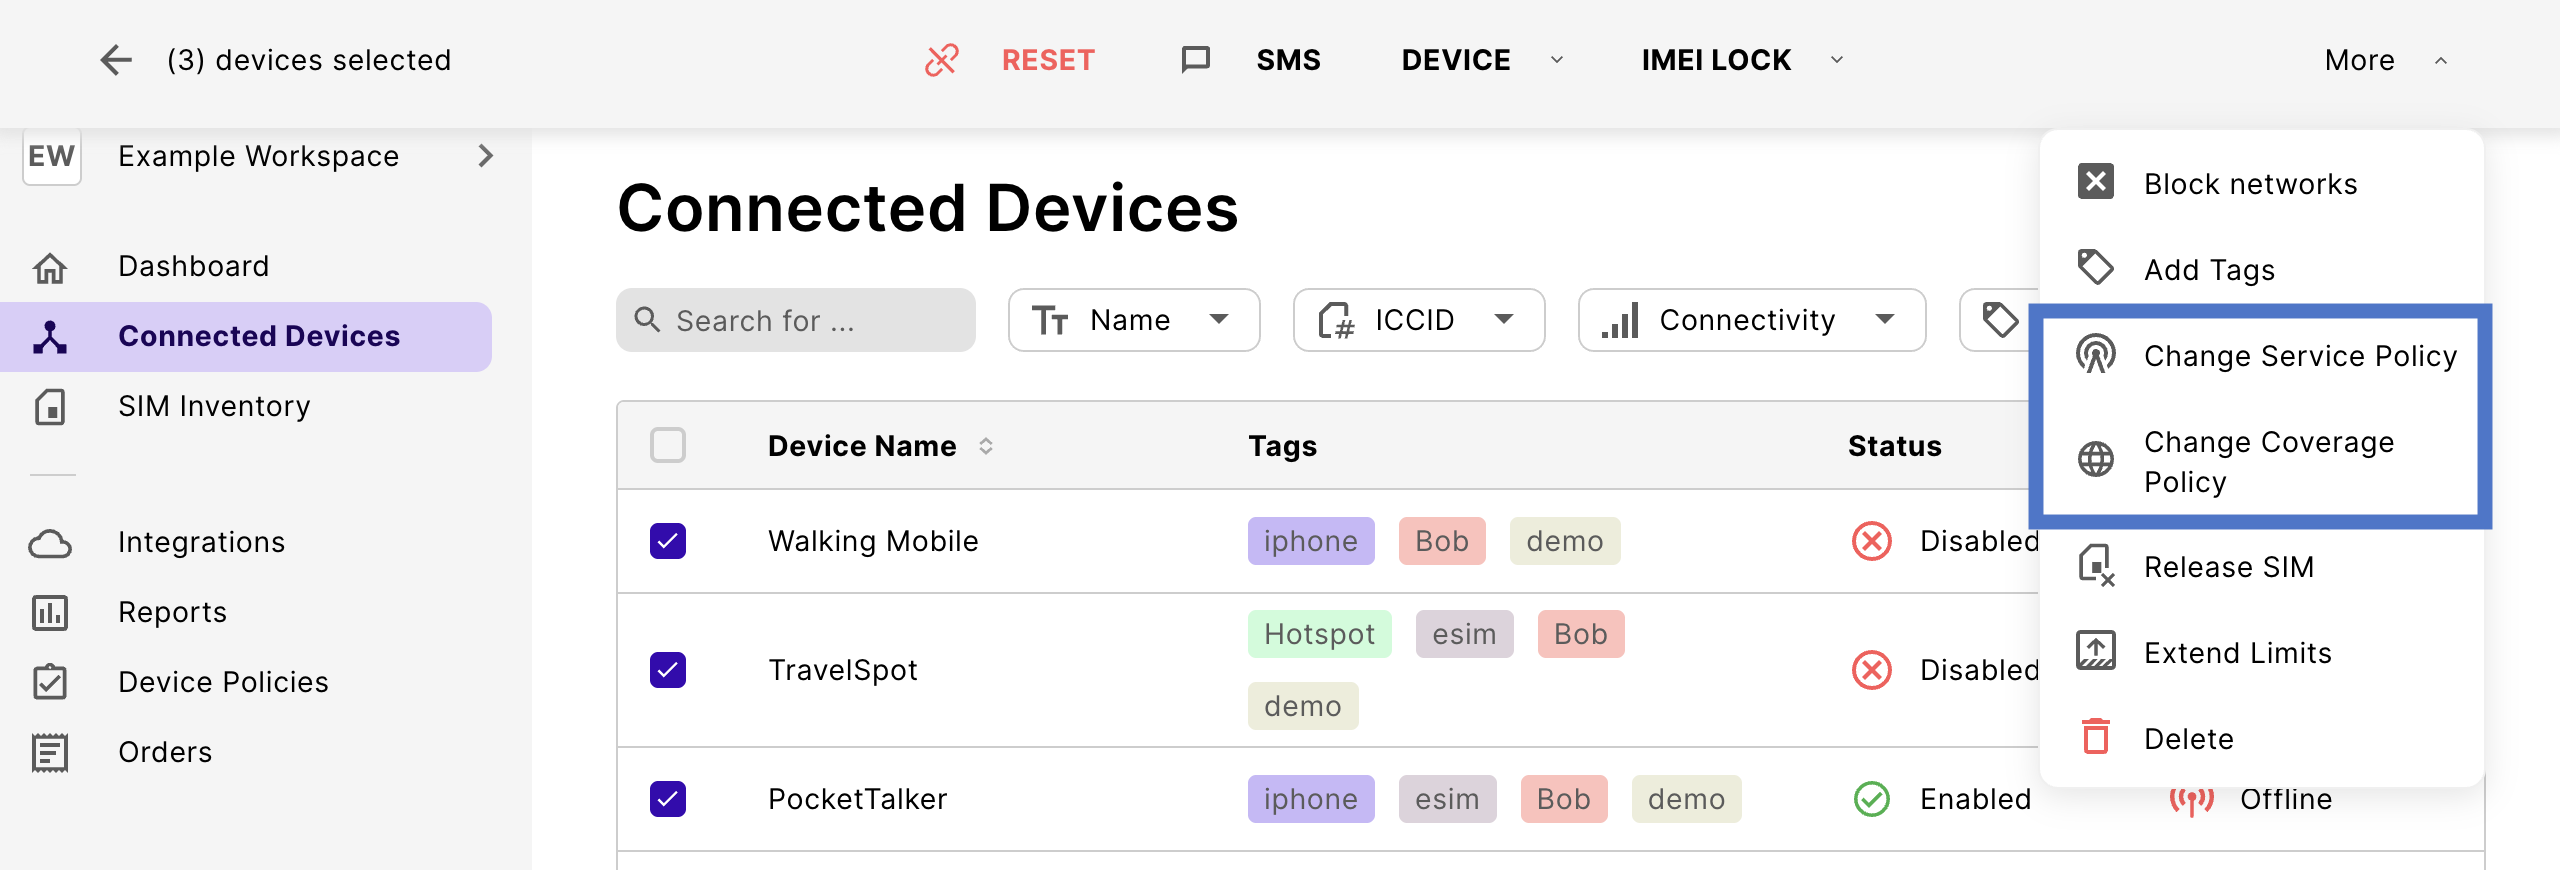The width and height of the screenshot is (2560, 870).
Task: Click the Reports chart icon
Action: tap(50, 613)
